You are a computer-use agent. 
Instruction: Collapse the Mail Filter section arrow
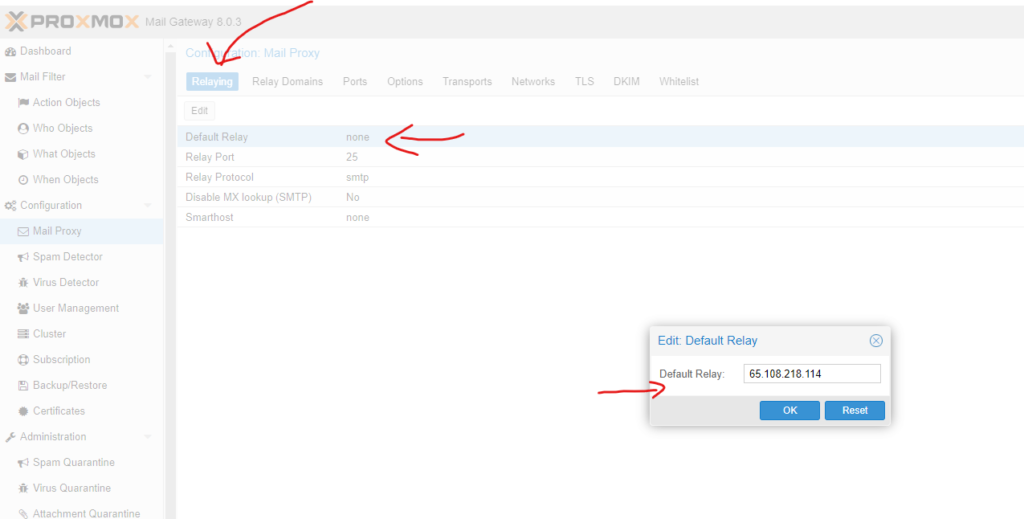coord(148,77)
